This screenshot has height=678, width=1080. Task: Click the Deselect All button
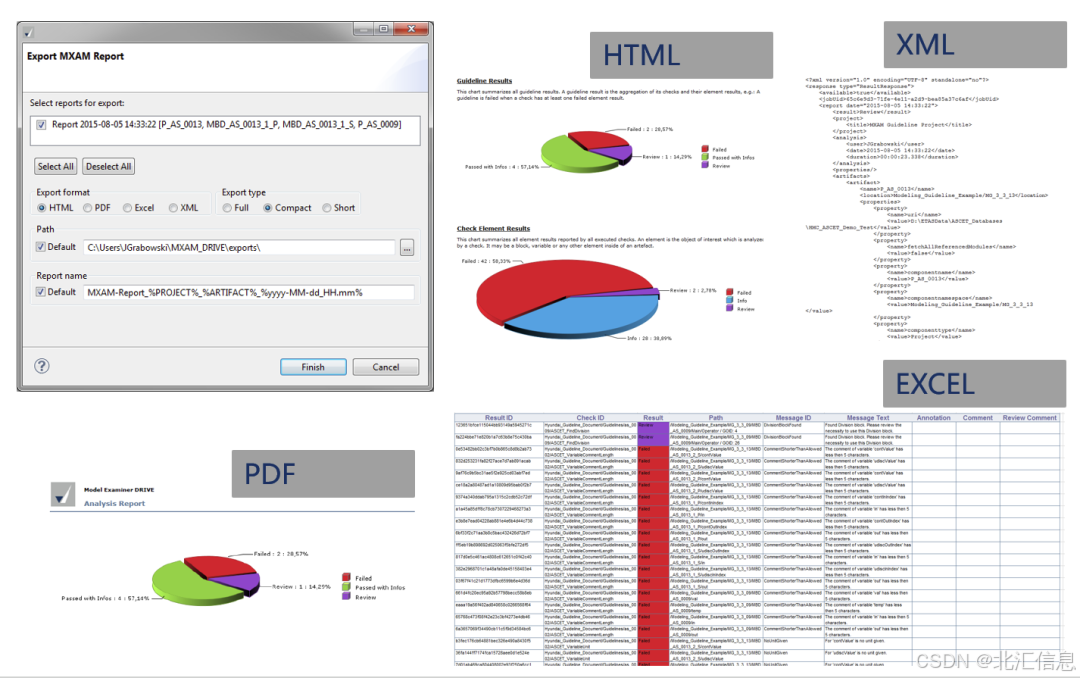pos(108,166)
